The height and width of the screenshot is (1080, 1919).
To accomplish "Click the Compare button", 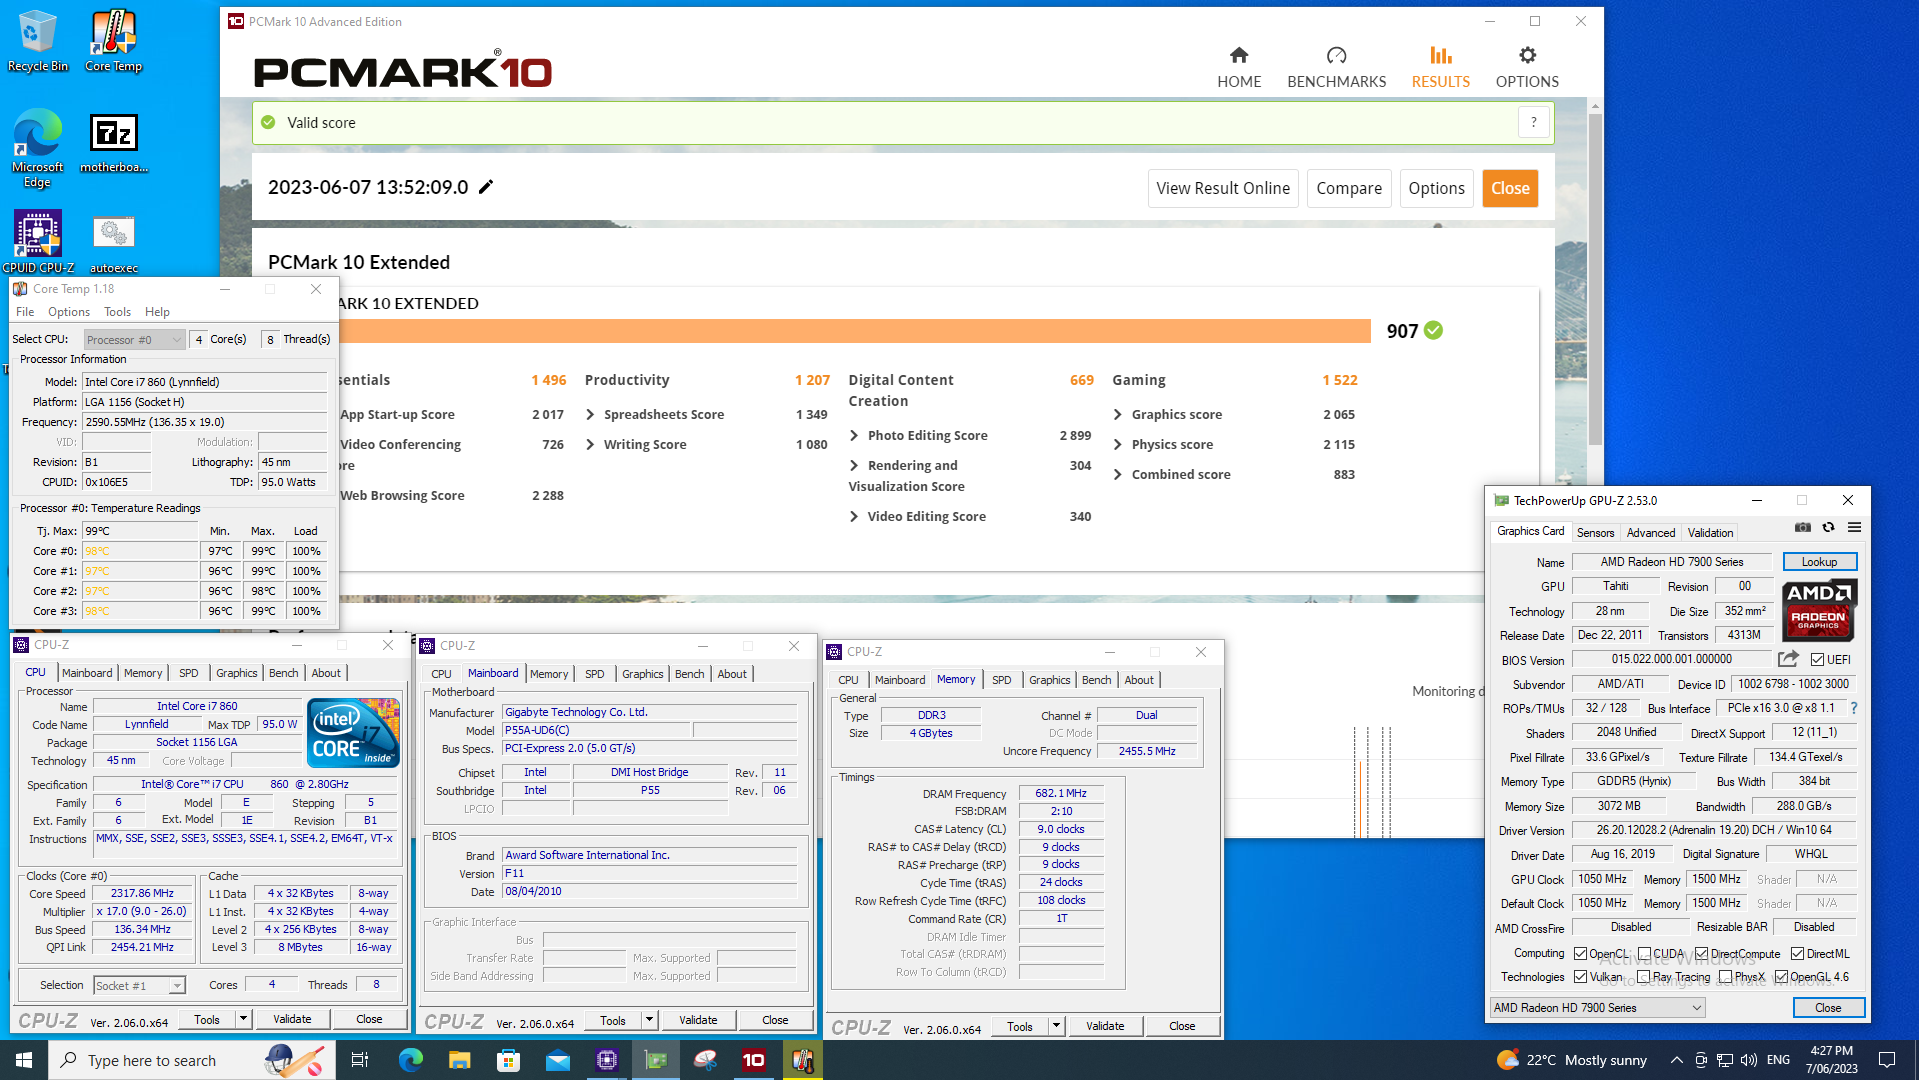I will (1349, 188).
